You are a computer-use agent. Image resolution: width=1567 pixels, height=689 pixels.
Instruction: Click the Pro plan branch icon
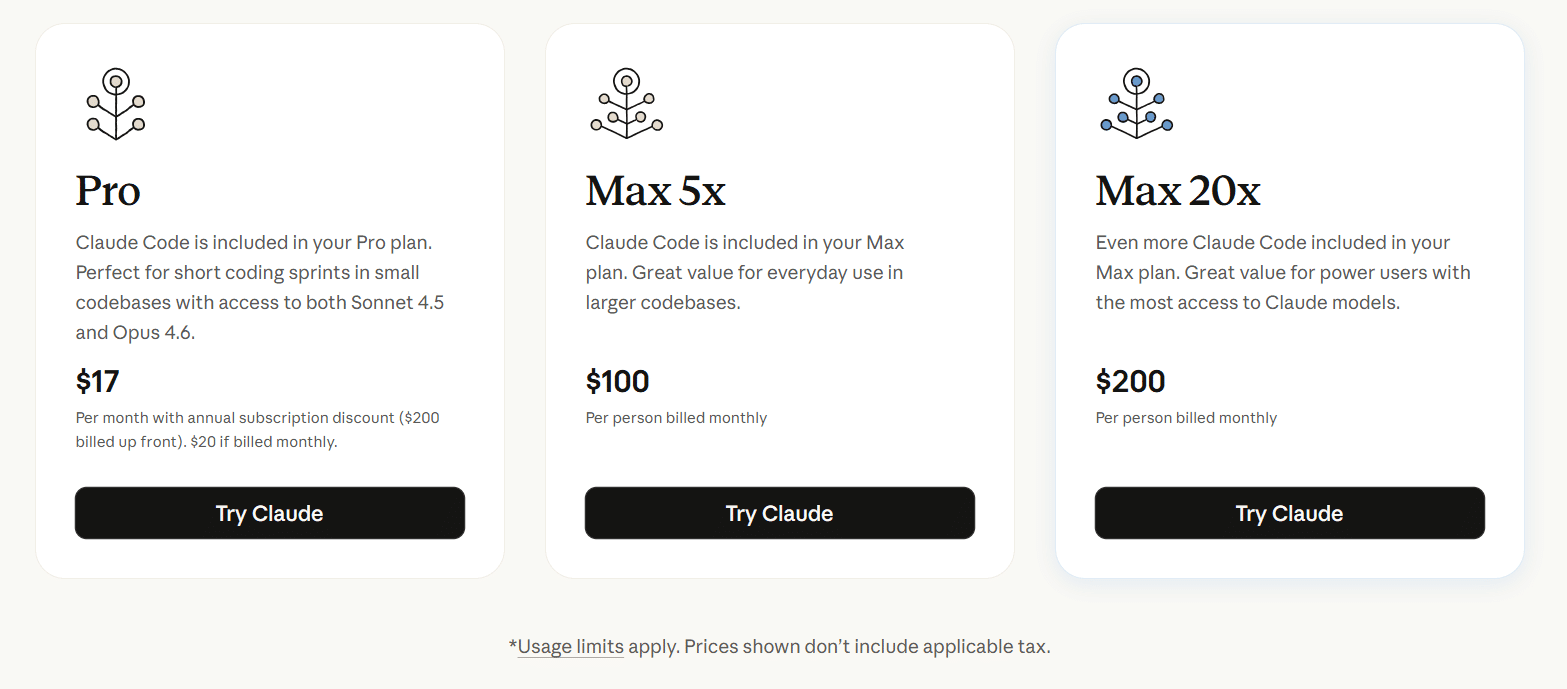click(116, 103)
